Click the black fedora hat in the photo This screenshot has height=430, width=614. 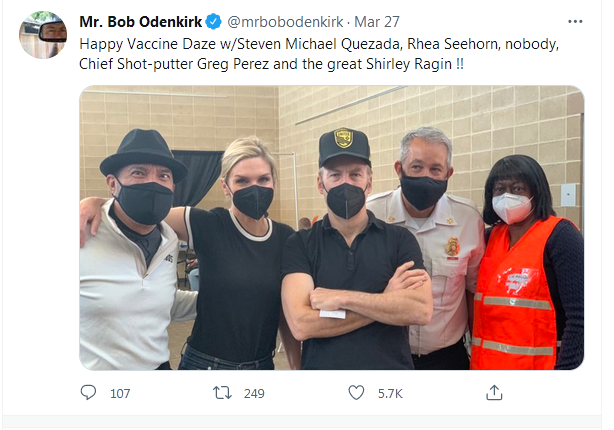click(x=143, y=153)
